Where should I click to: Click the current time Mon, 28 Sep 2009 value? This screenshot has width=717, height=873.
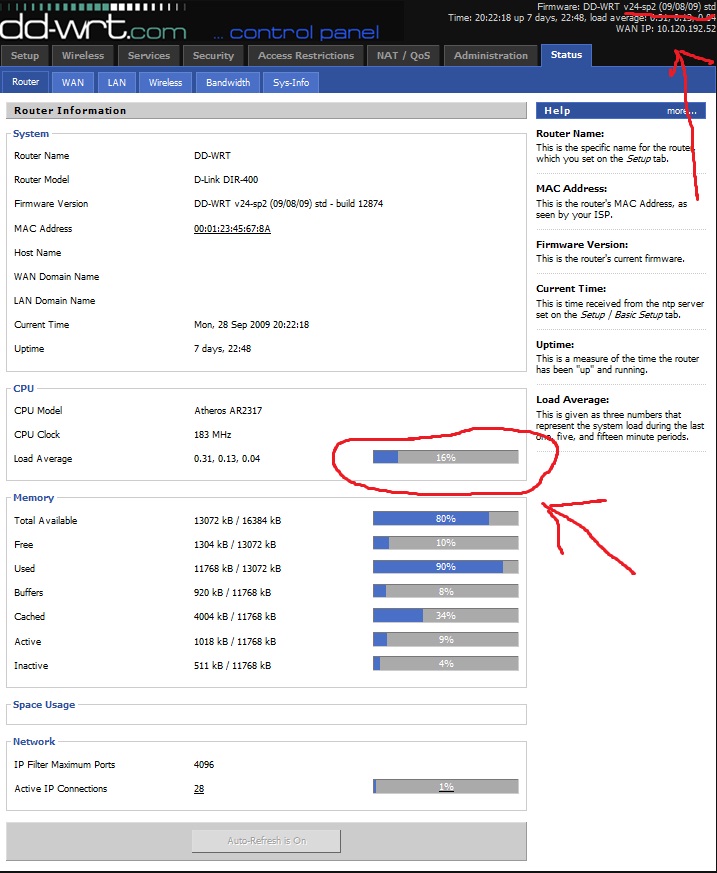click(251, 324)
